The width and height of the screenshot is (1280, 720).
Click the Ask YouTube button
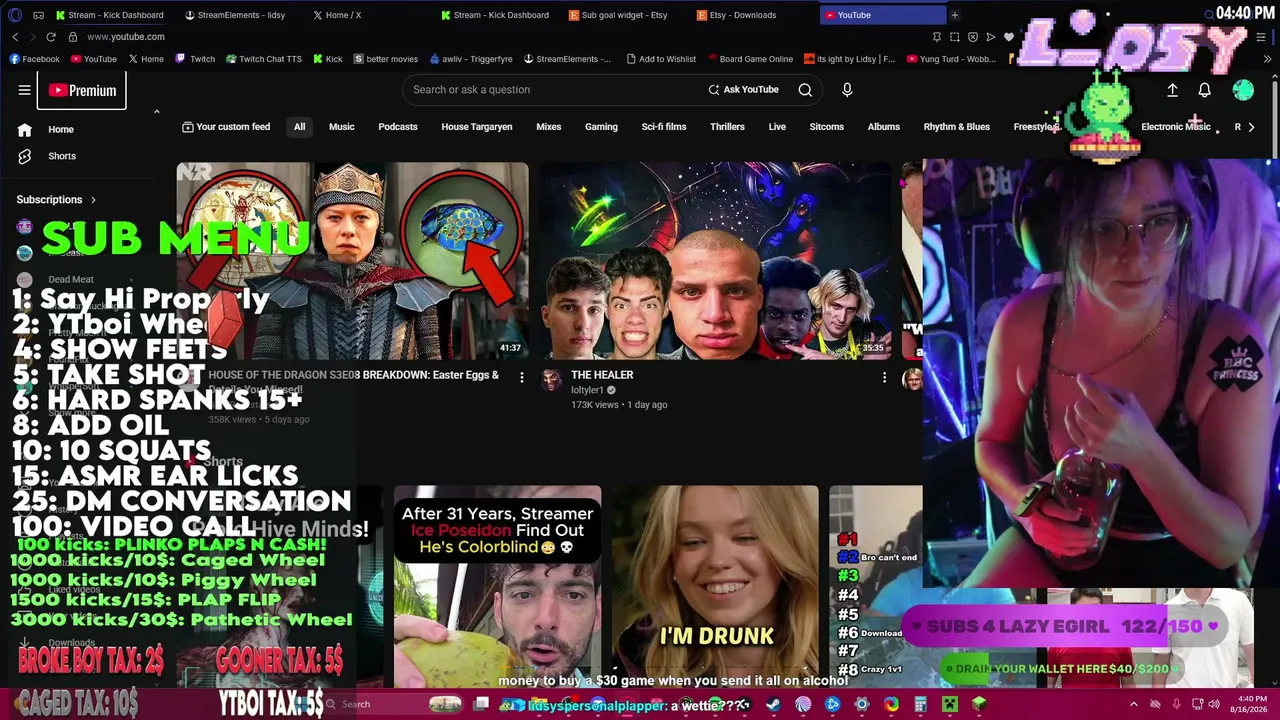(743, 90)
